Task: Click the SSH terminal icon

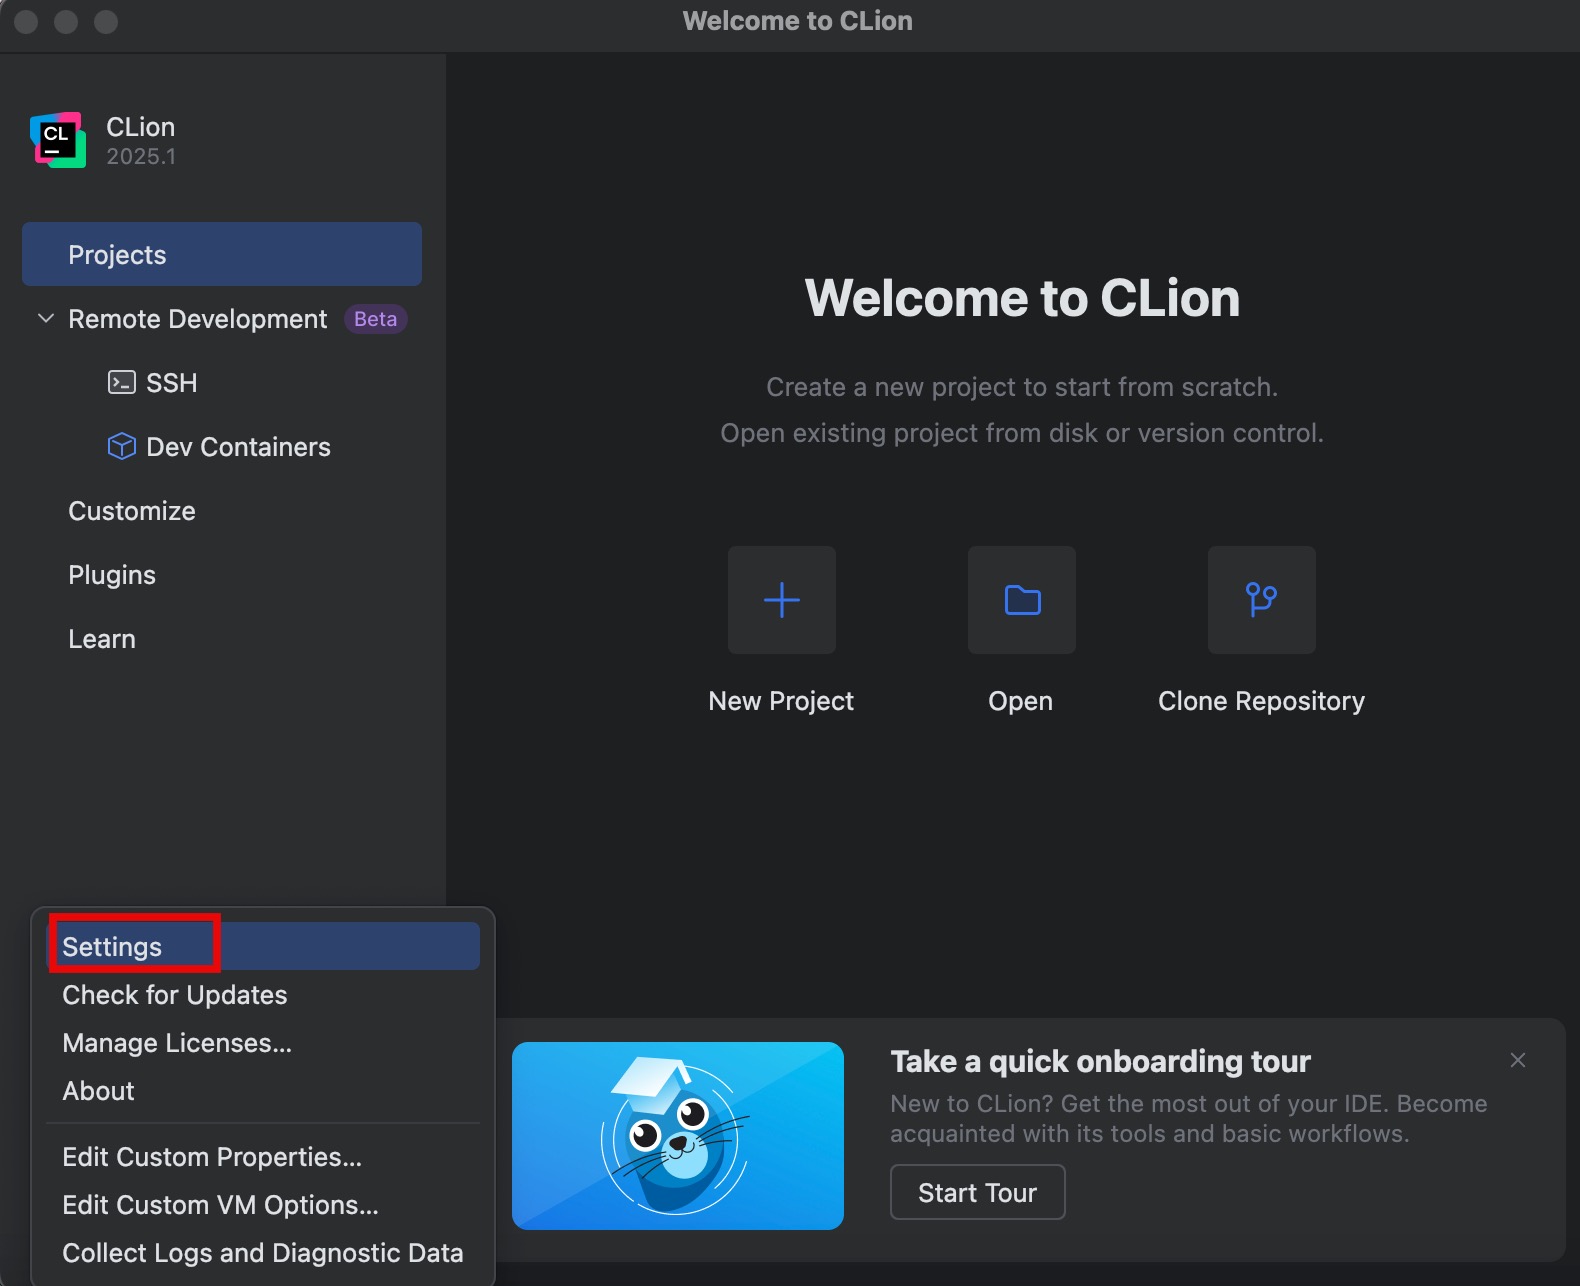Action: pos(121,383)
